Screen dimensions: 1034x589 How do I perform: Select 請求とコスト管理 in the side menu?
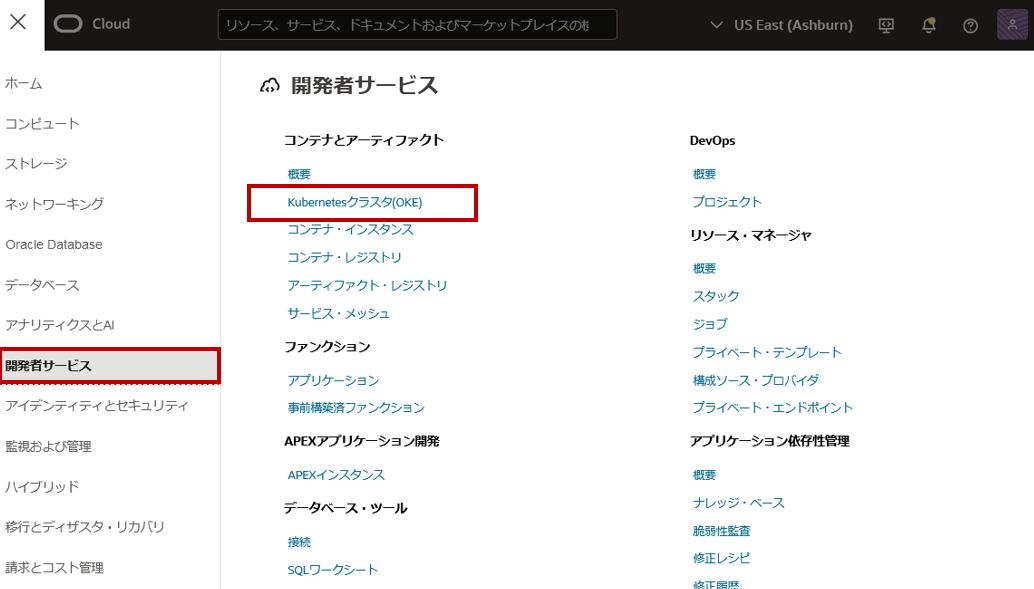click(x=54, y=567)
